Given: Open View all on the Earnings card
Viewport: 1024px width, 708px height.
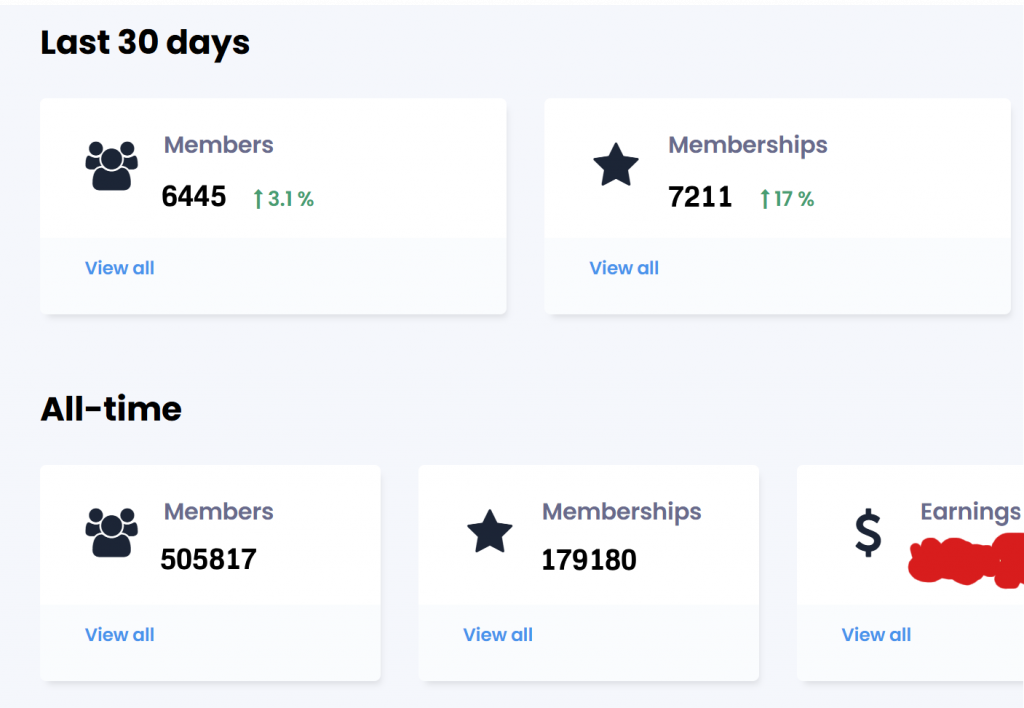Looking at the screenshot, I should (x=875, y=635).
